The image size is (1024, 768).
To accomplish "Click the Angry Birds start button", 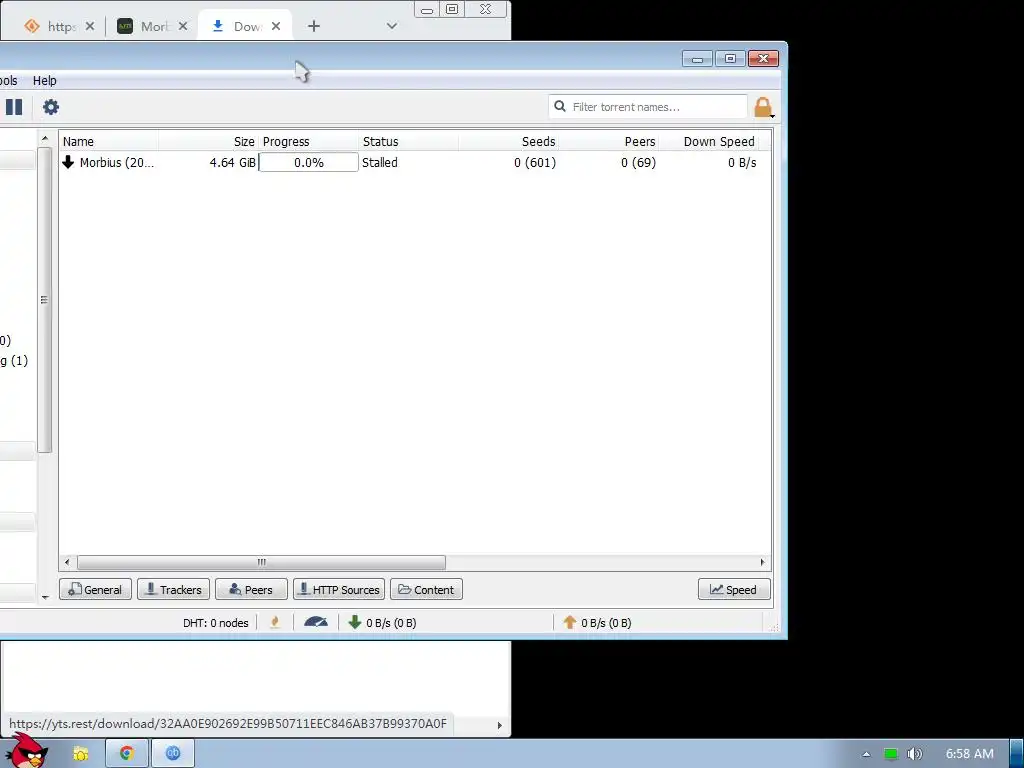I will coord(25,751).
